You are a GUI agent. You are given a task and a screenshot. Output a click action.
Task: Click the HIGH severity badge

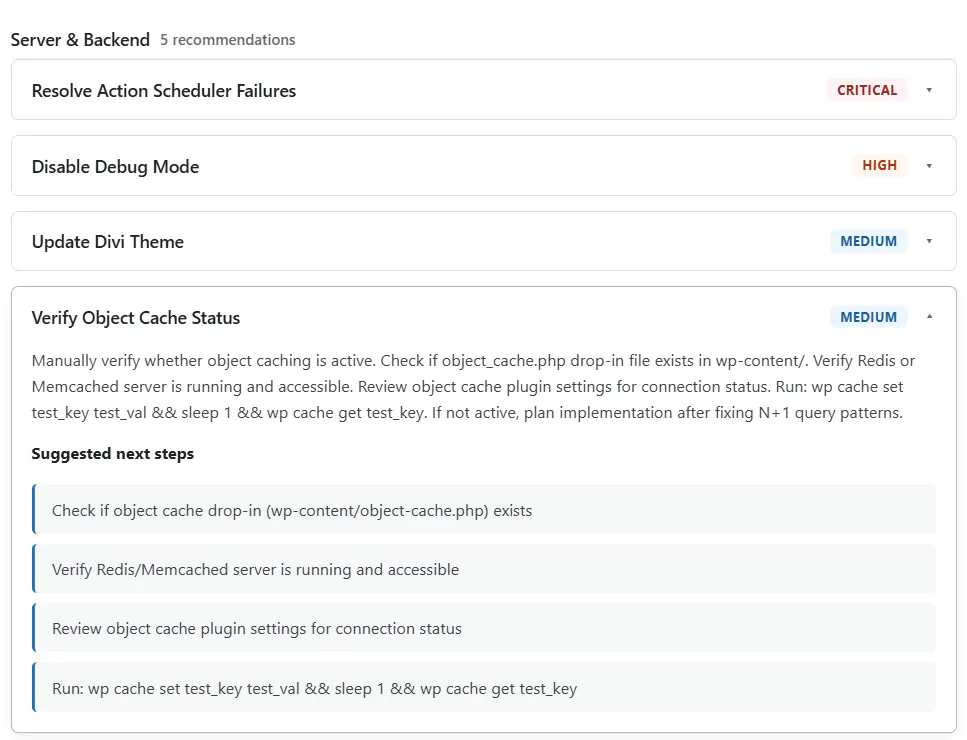point(879,165)
